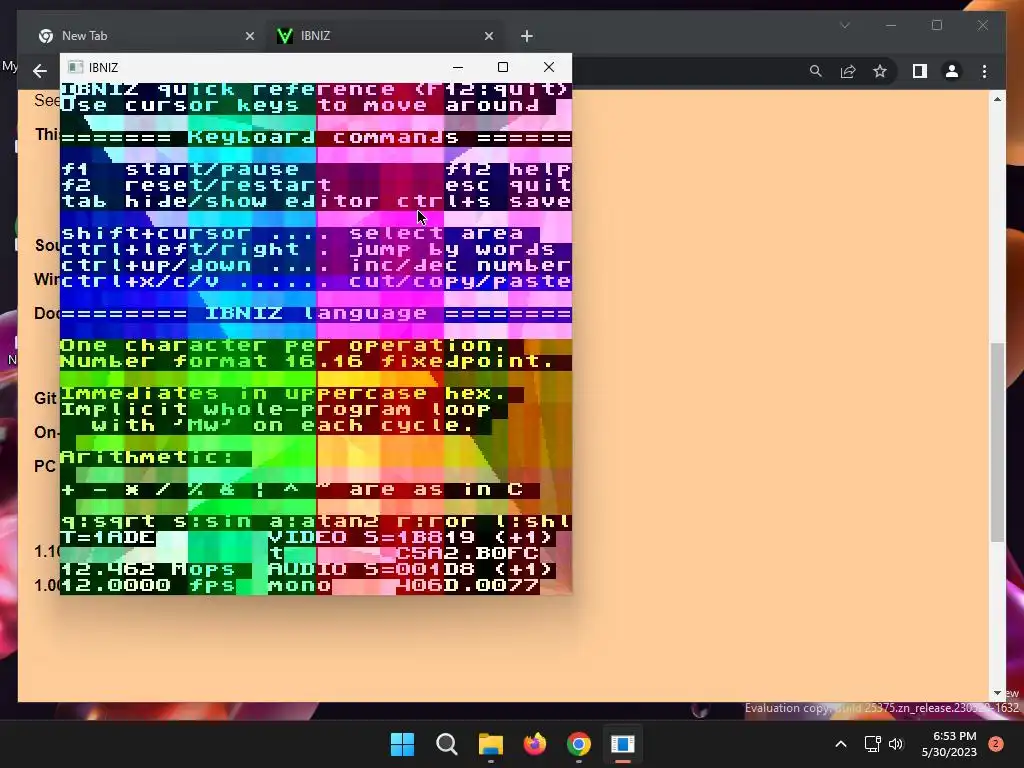Go back with the browser back arrow
Viewport: 1024px width, 768px height.
click(40, 71)
